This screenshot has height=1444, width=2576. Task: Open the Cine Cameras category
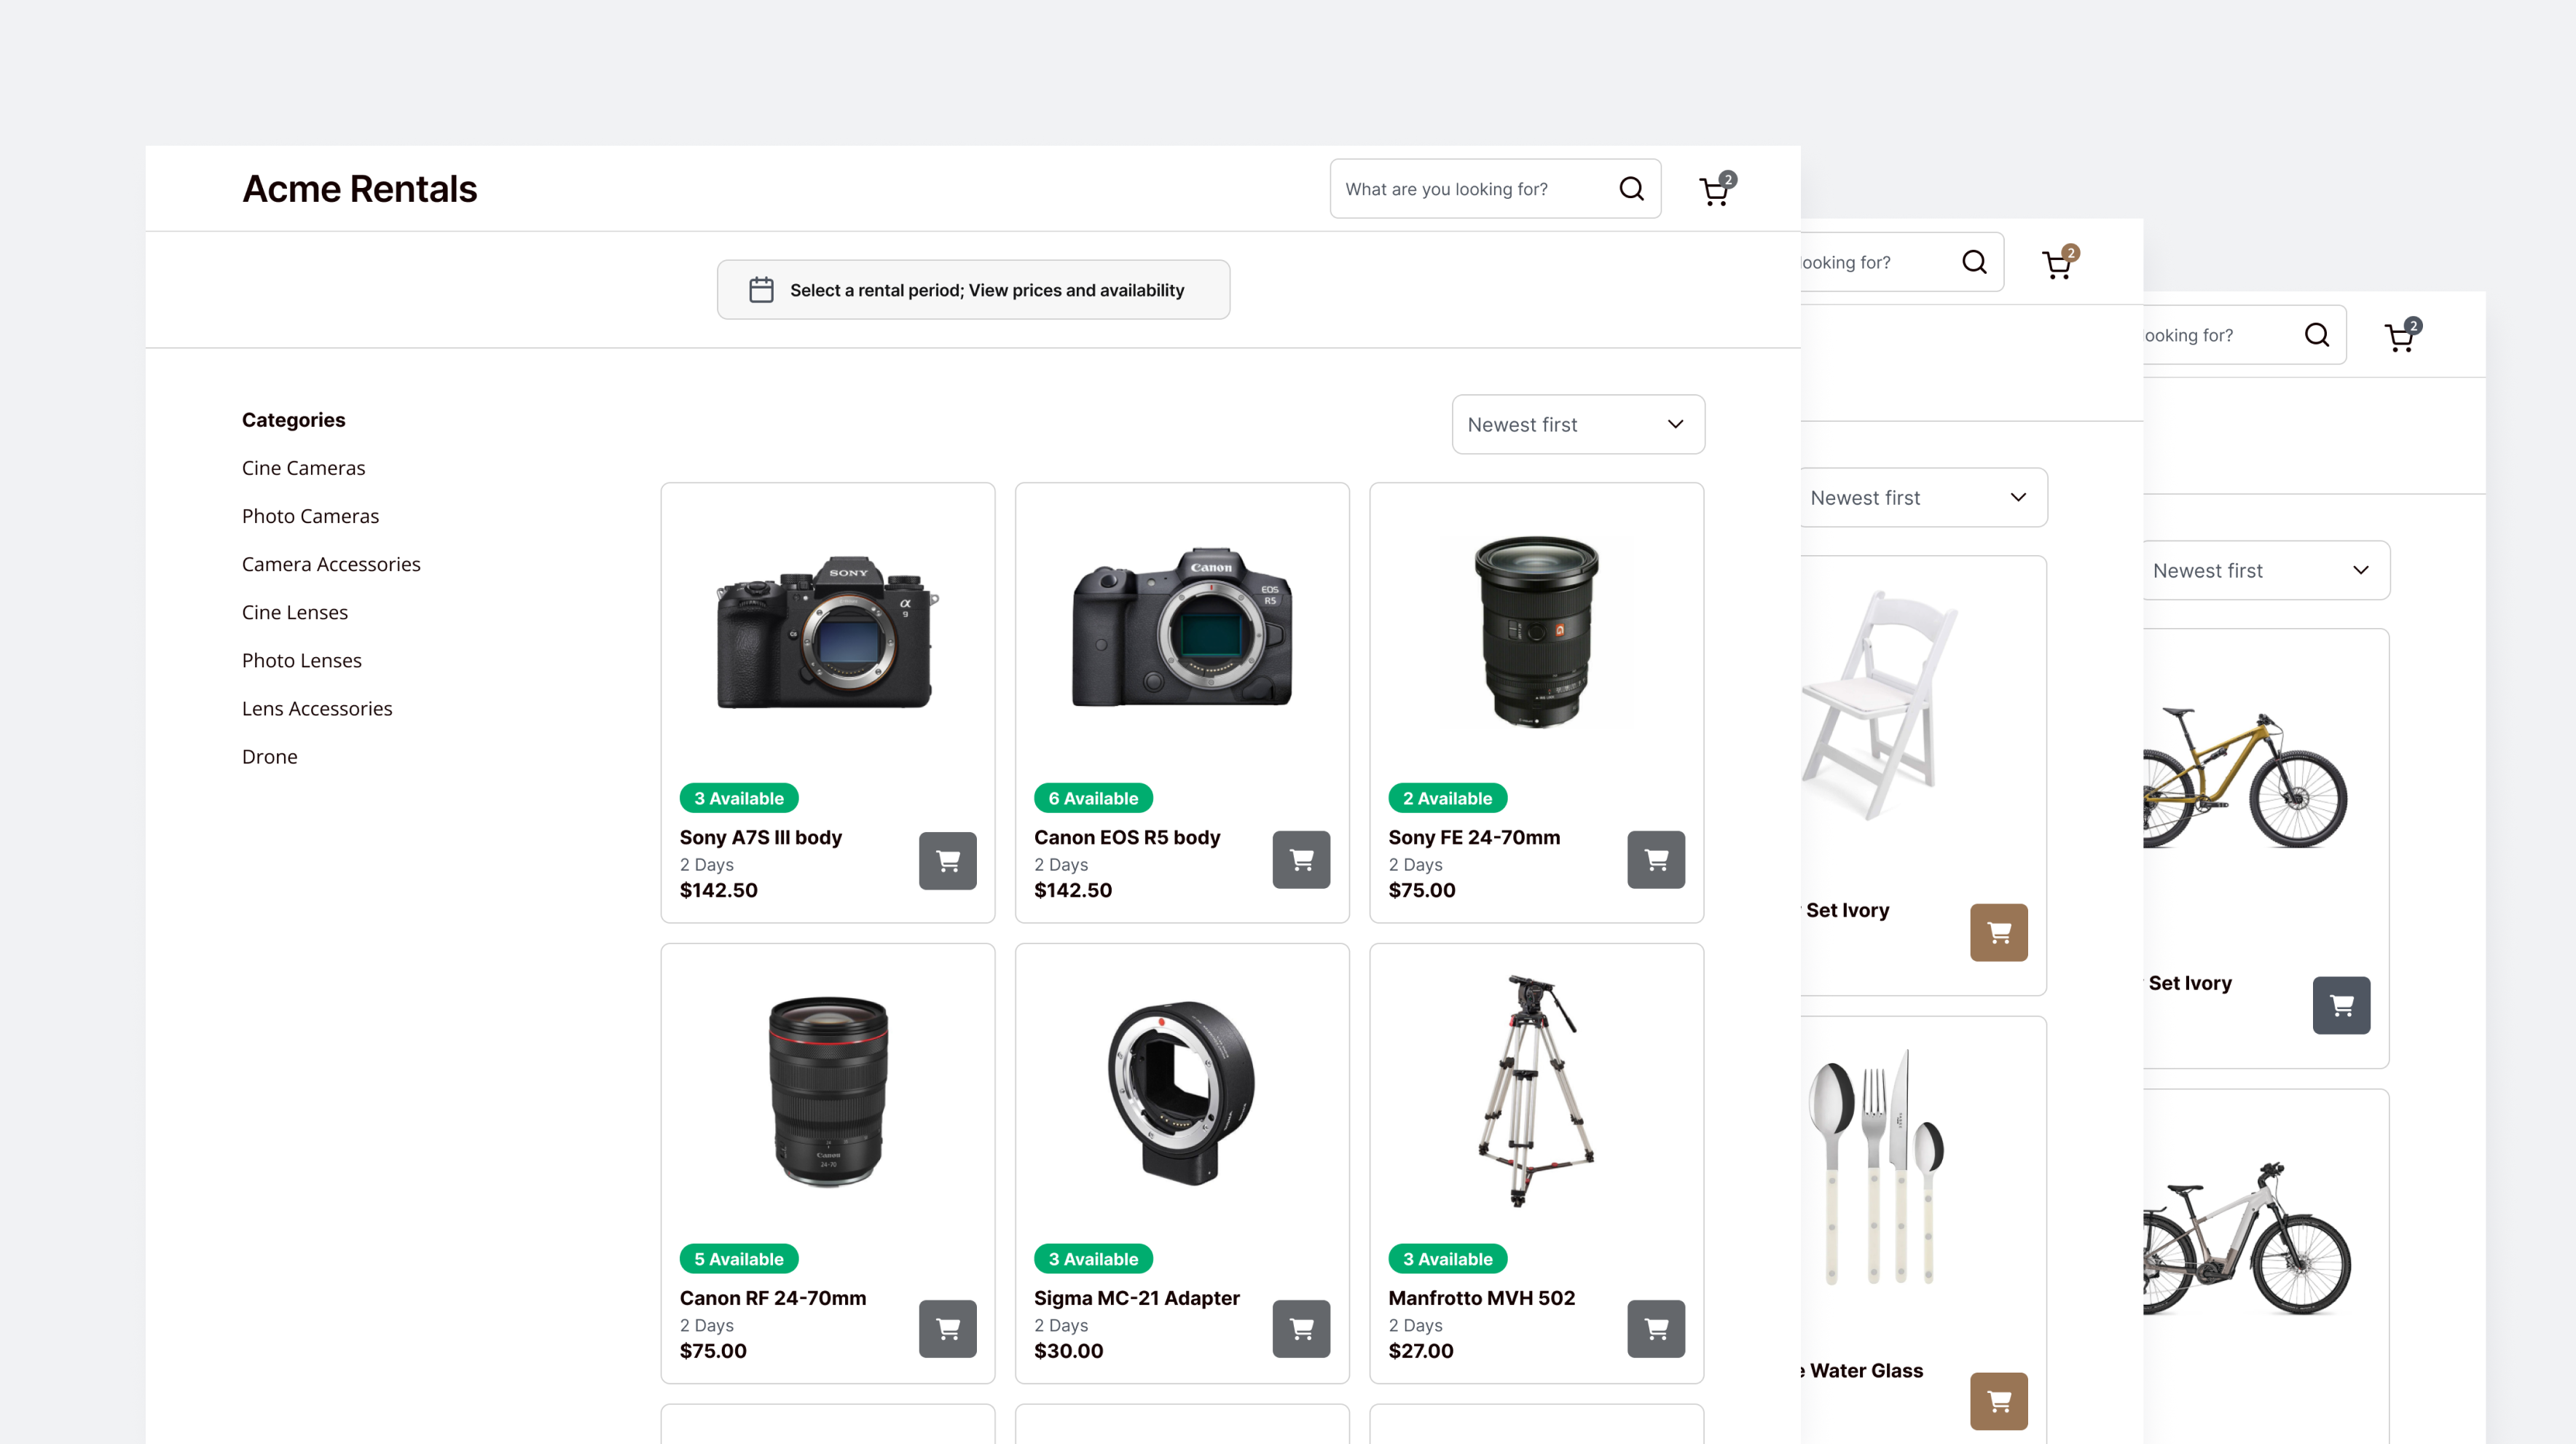click(x=303, y=468)
